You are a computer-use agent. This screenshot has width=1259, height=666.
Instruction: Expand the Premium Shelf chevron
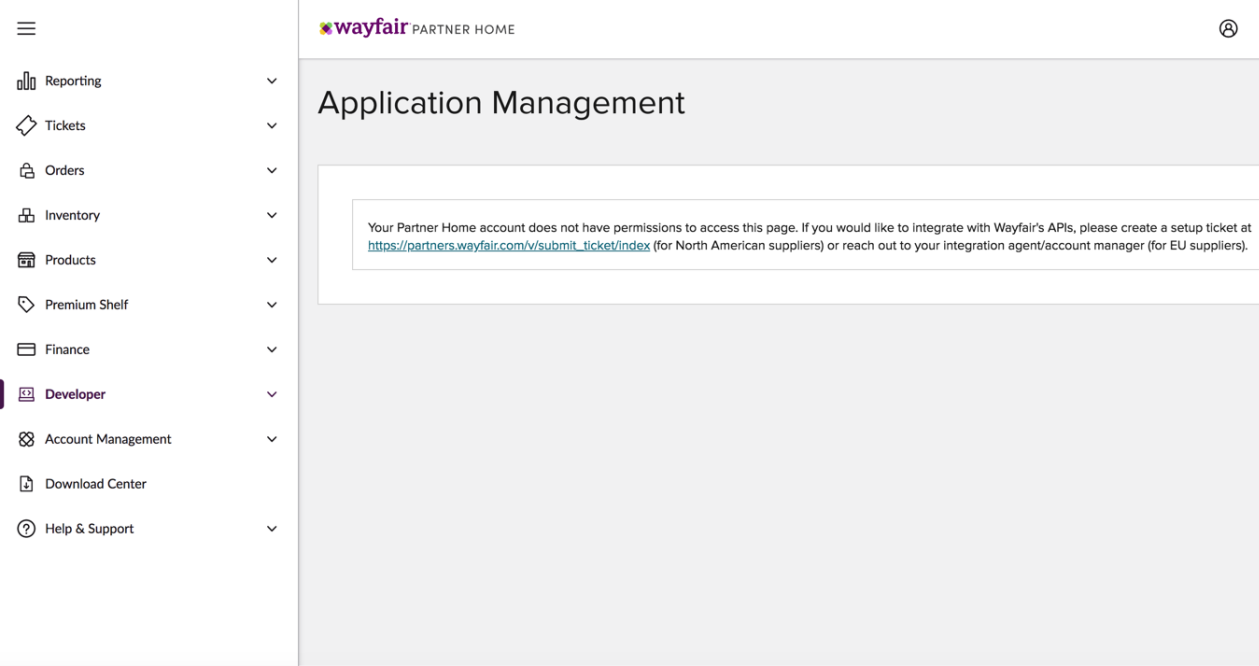click(271, 305)
